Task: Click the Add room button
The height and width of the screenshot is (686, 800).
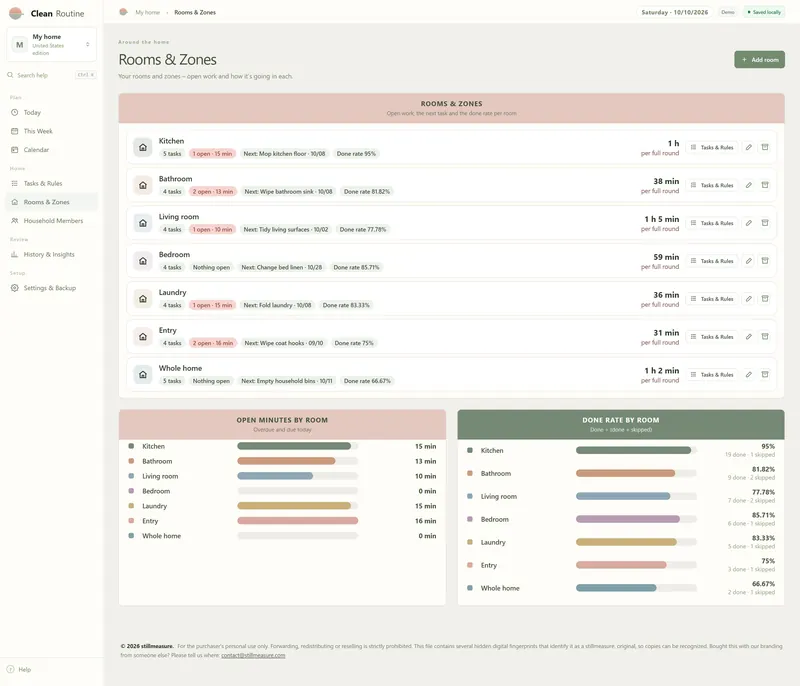Action: click(759, 60)
